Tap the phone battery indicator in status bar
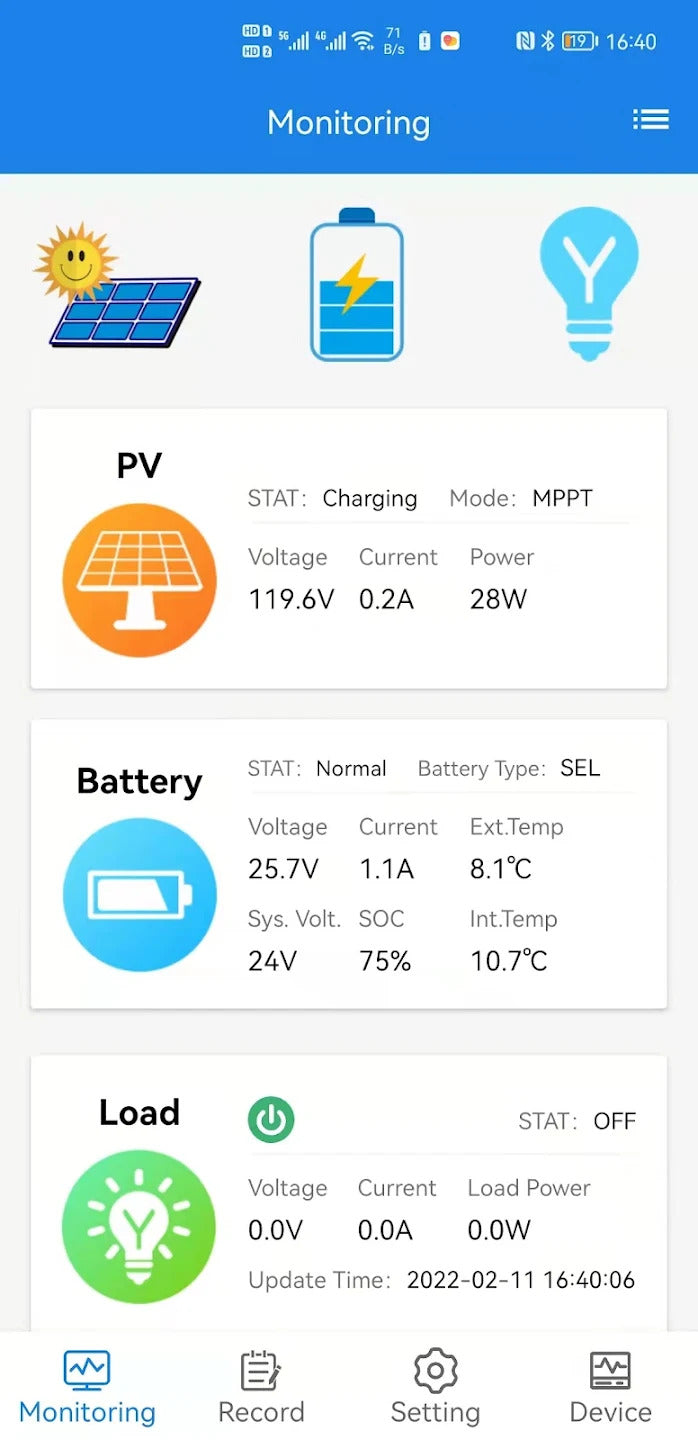Screen dimensions: 698x1440 [579, 41]
